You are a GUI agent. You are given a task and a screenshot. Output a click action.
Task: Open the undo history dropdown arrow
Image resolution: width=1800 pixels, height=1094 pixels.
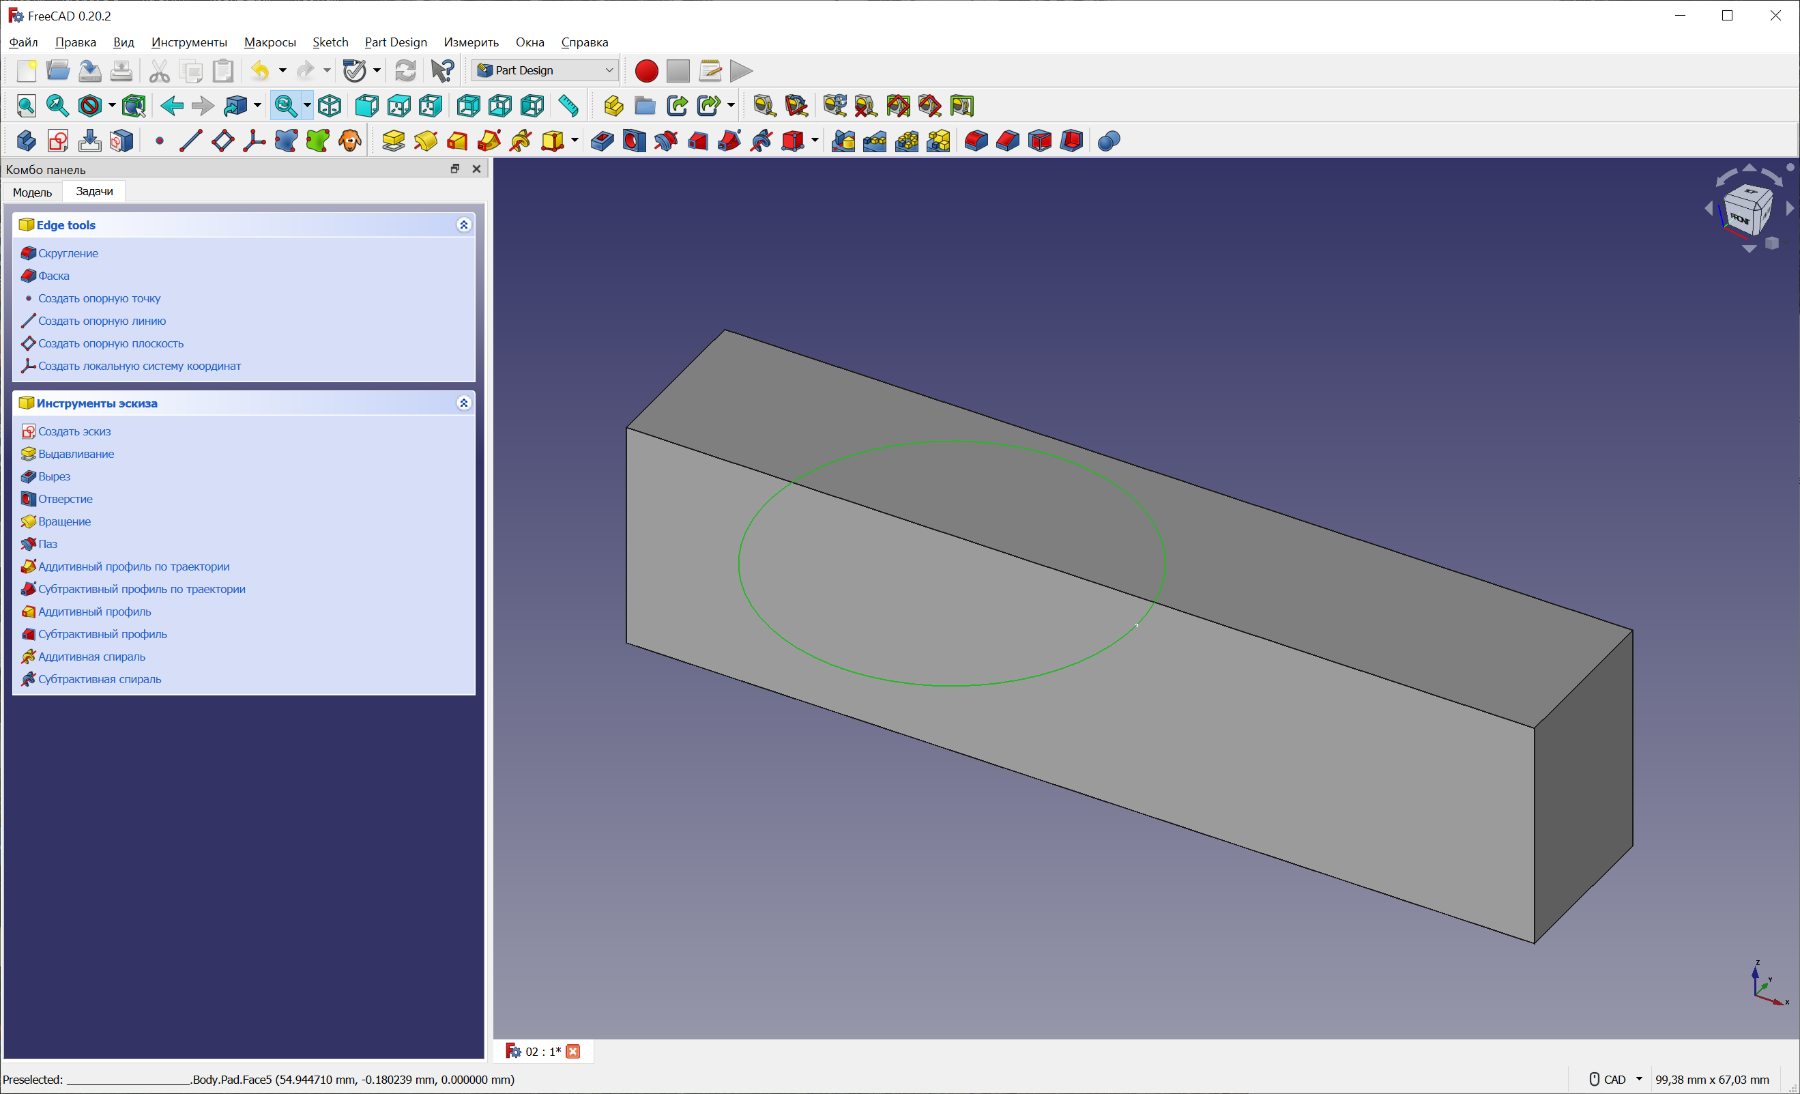point(283,71)
